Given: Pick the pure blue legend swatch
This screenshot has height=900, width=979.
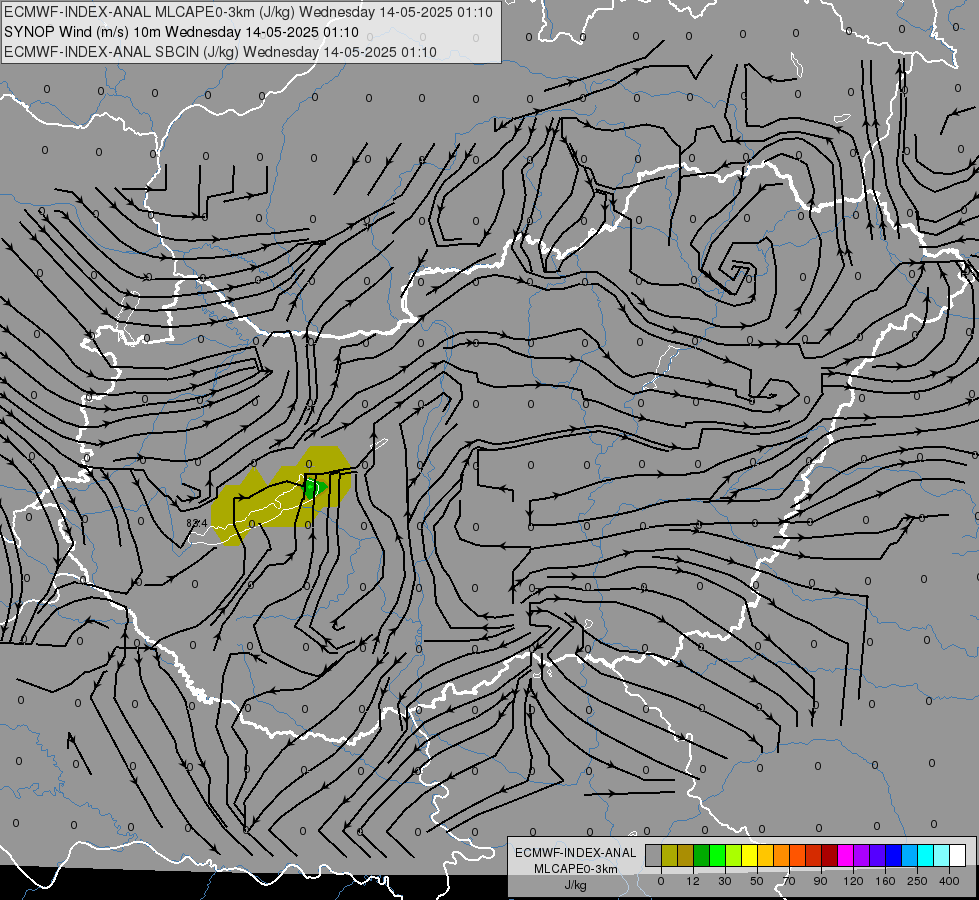Looking at the screenshot, I should click(894, 855).
